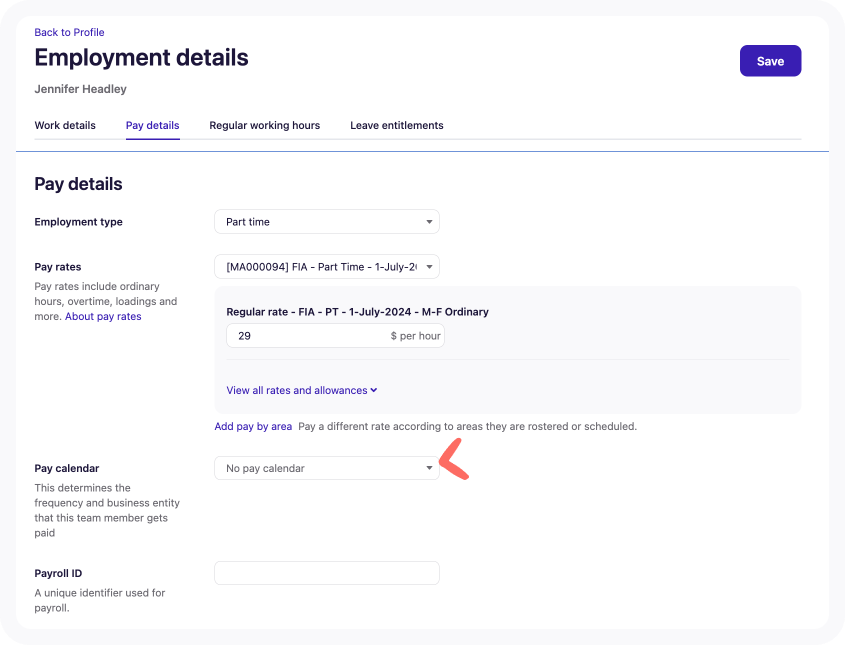The height and width of the screenshot is (645, 845).
Task: Click the '$ per hour' unit text
Action: [415, 336]
